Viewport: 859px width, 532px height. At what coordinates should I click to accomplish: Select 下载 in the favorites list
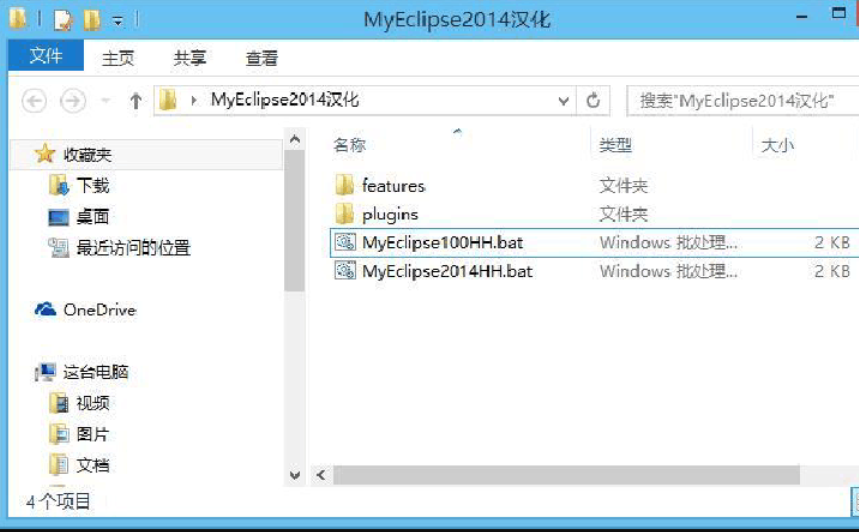pyautogui.click(x=92, y=185)
